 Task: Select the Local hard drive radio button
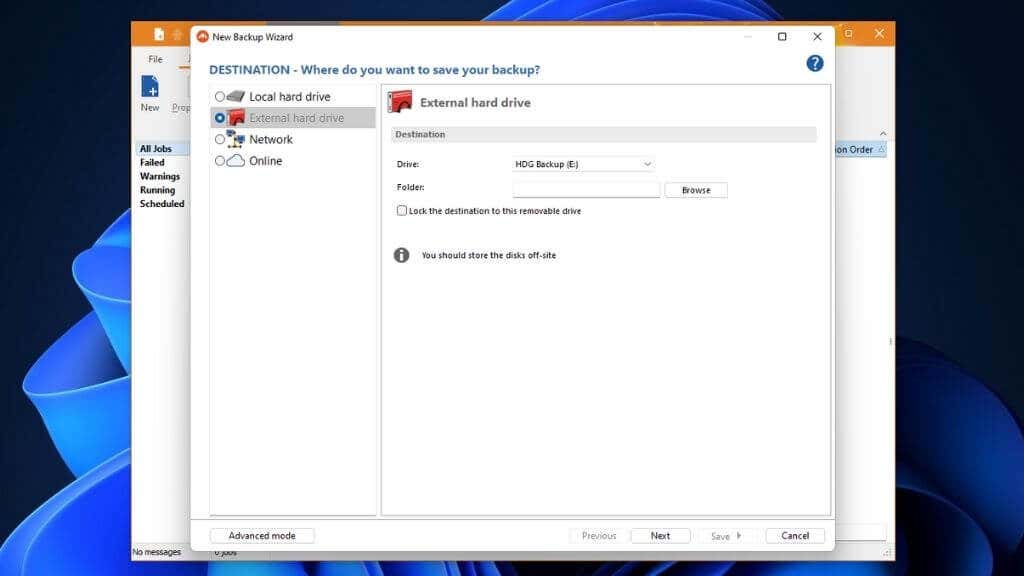pyautogui.click(x=220, y=97)
